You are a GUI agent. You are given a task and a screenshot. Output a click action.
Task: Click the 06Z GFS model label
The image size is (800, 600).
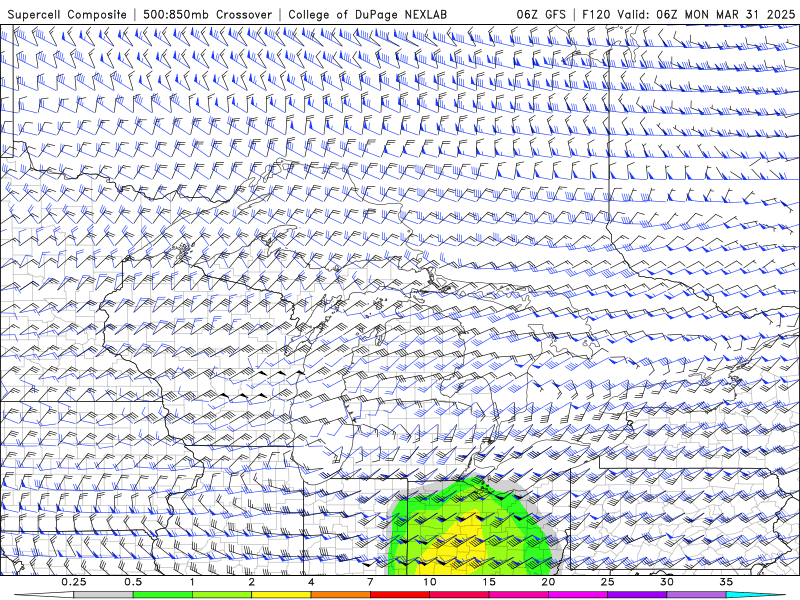[541, 14]
